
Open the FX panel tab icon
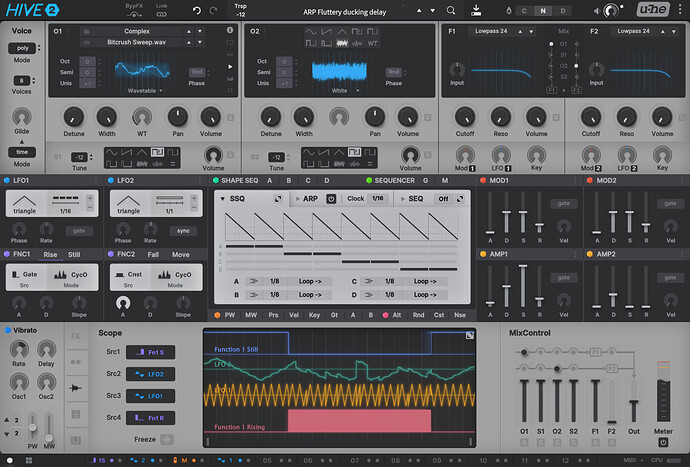(x=76, y=336)
